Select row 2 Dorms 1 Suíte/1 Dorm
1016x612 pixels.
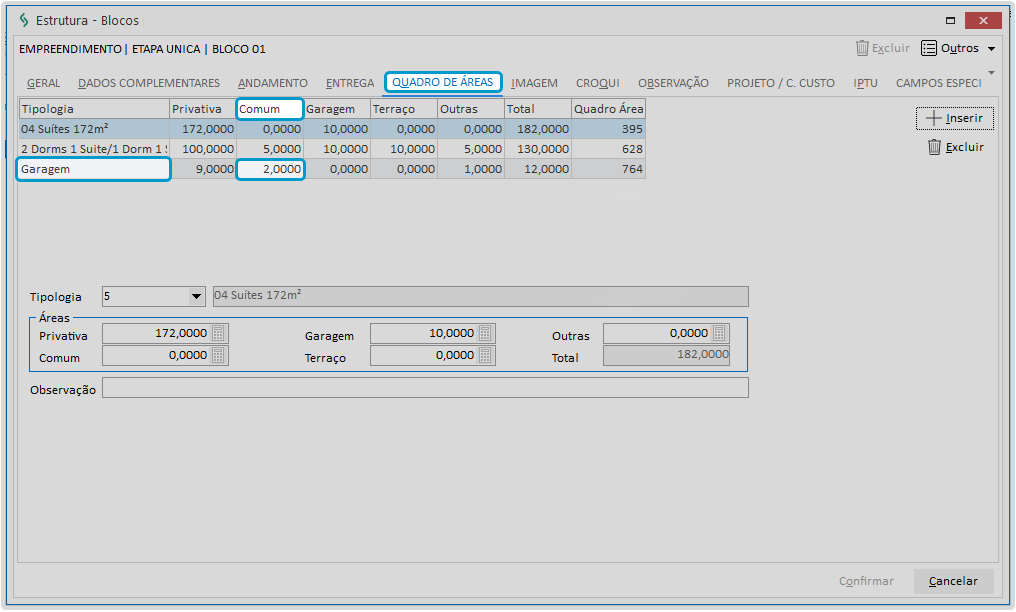(x=332, y=149)
